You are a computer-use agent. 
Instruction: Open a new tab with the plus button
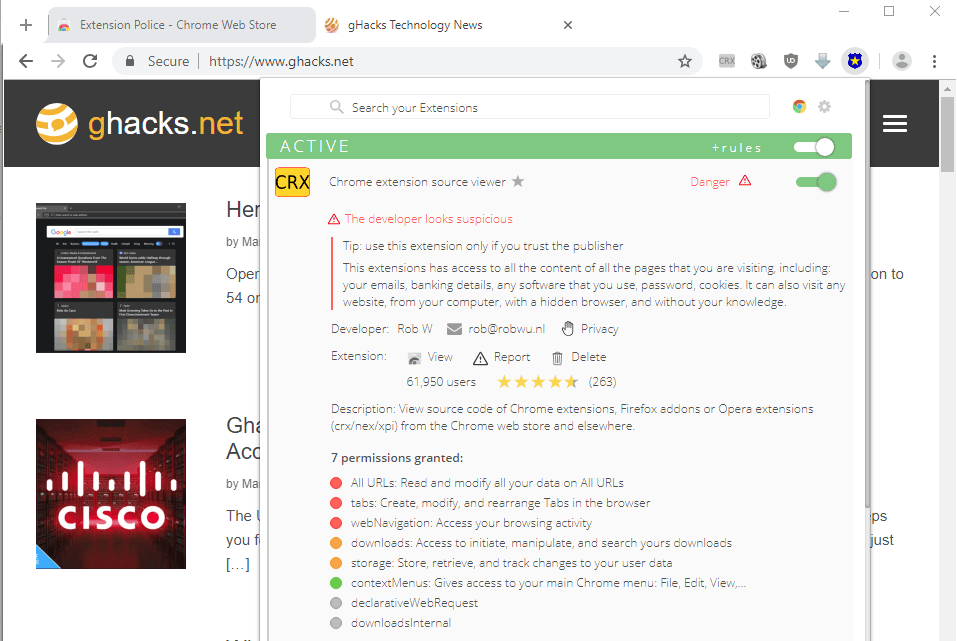point(26,25)
